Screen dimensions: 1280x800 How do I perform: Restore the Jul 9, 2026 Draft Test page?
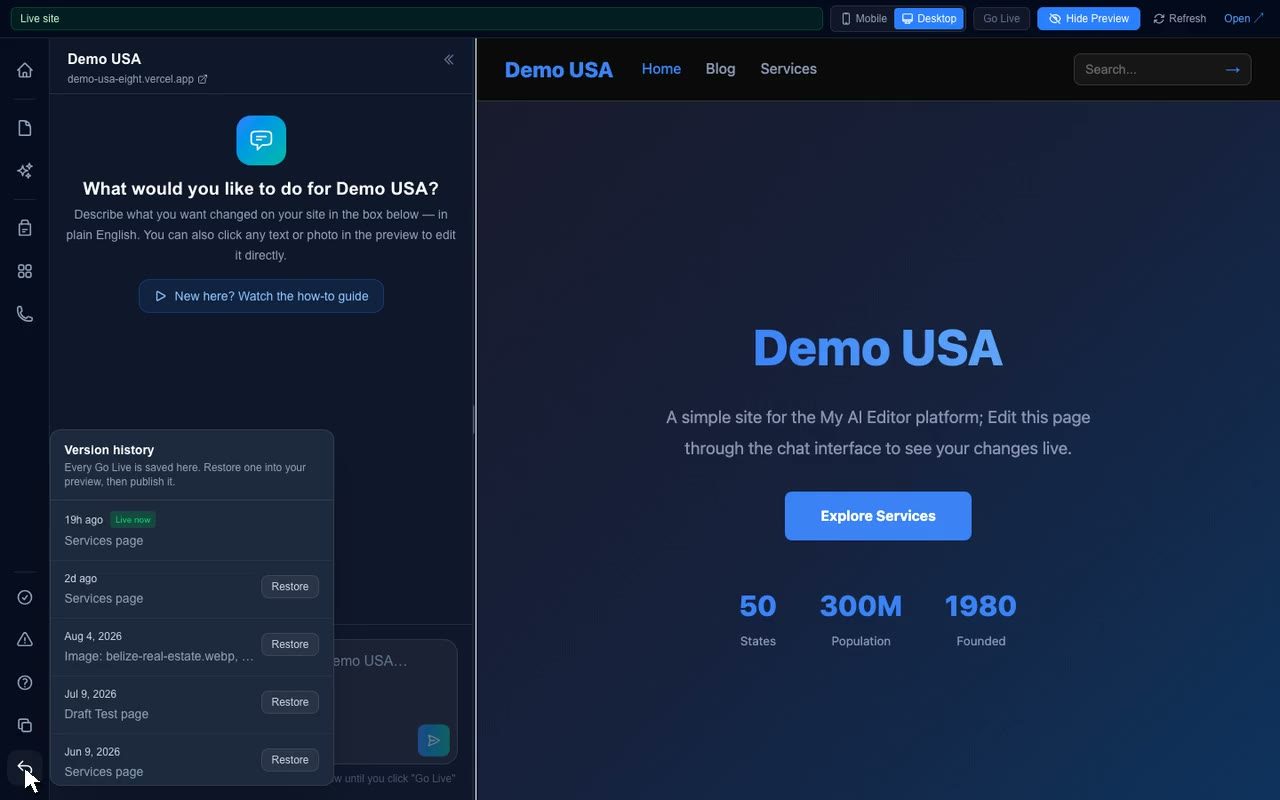click(x=290, y=703)
